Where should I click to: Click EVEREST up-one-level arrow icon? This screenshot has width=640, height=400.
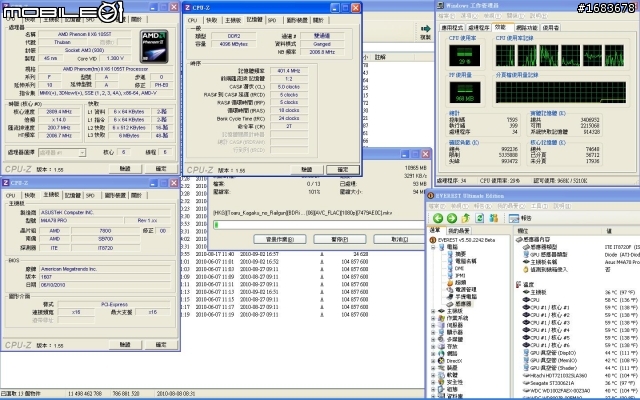pos(466,218)
